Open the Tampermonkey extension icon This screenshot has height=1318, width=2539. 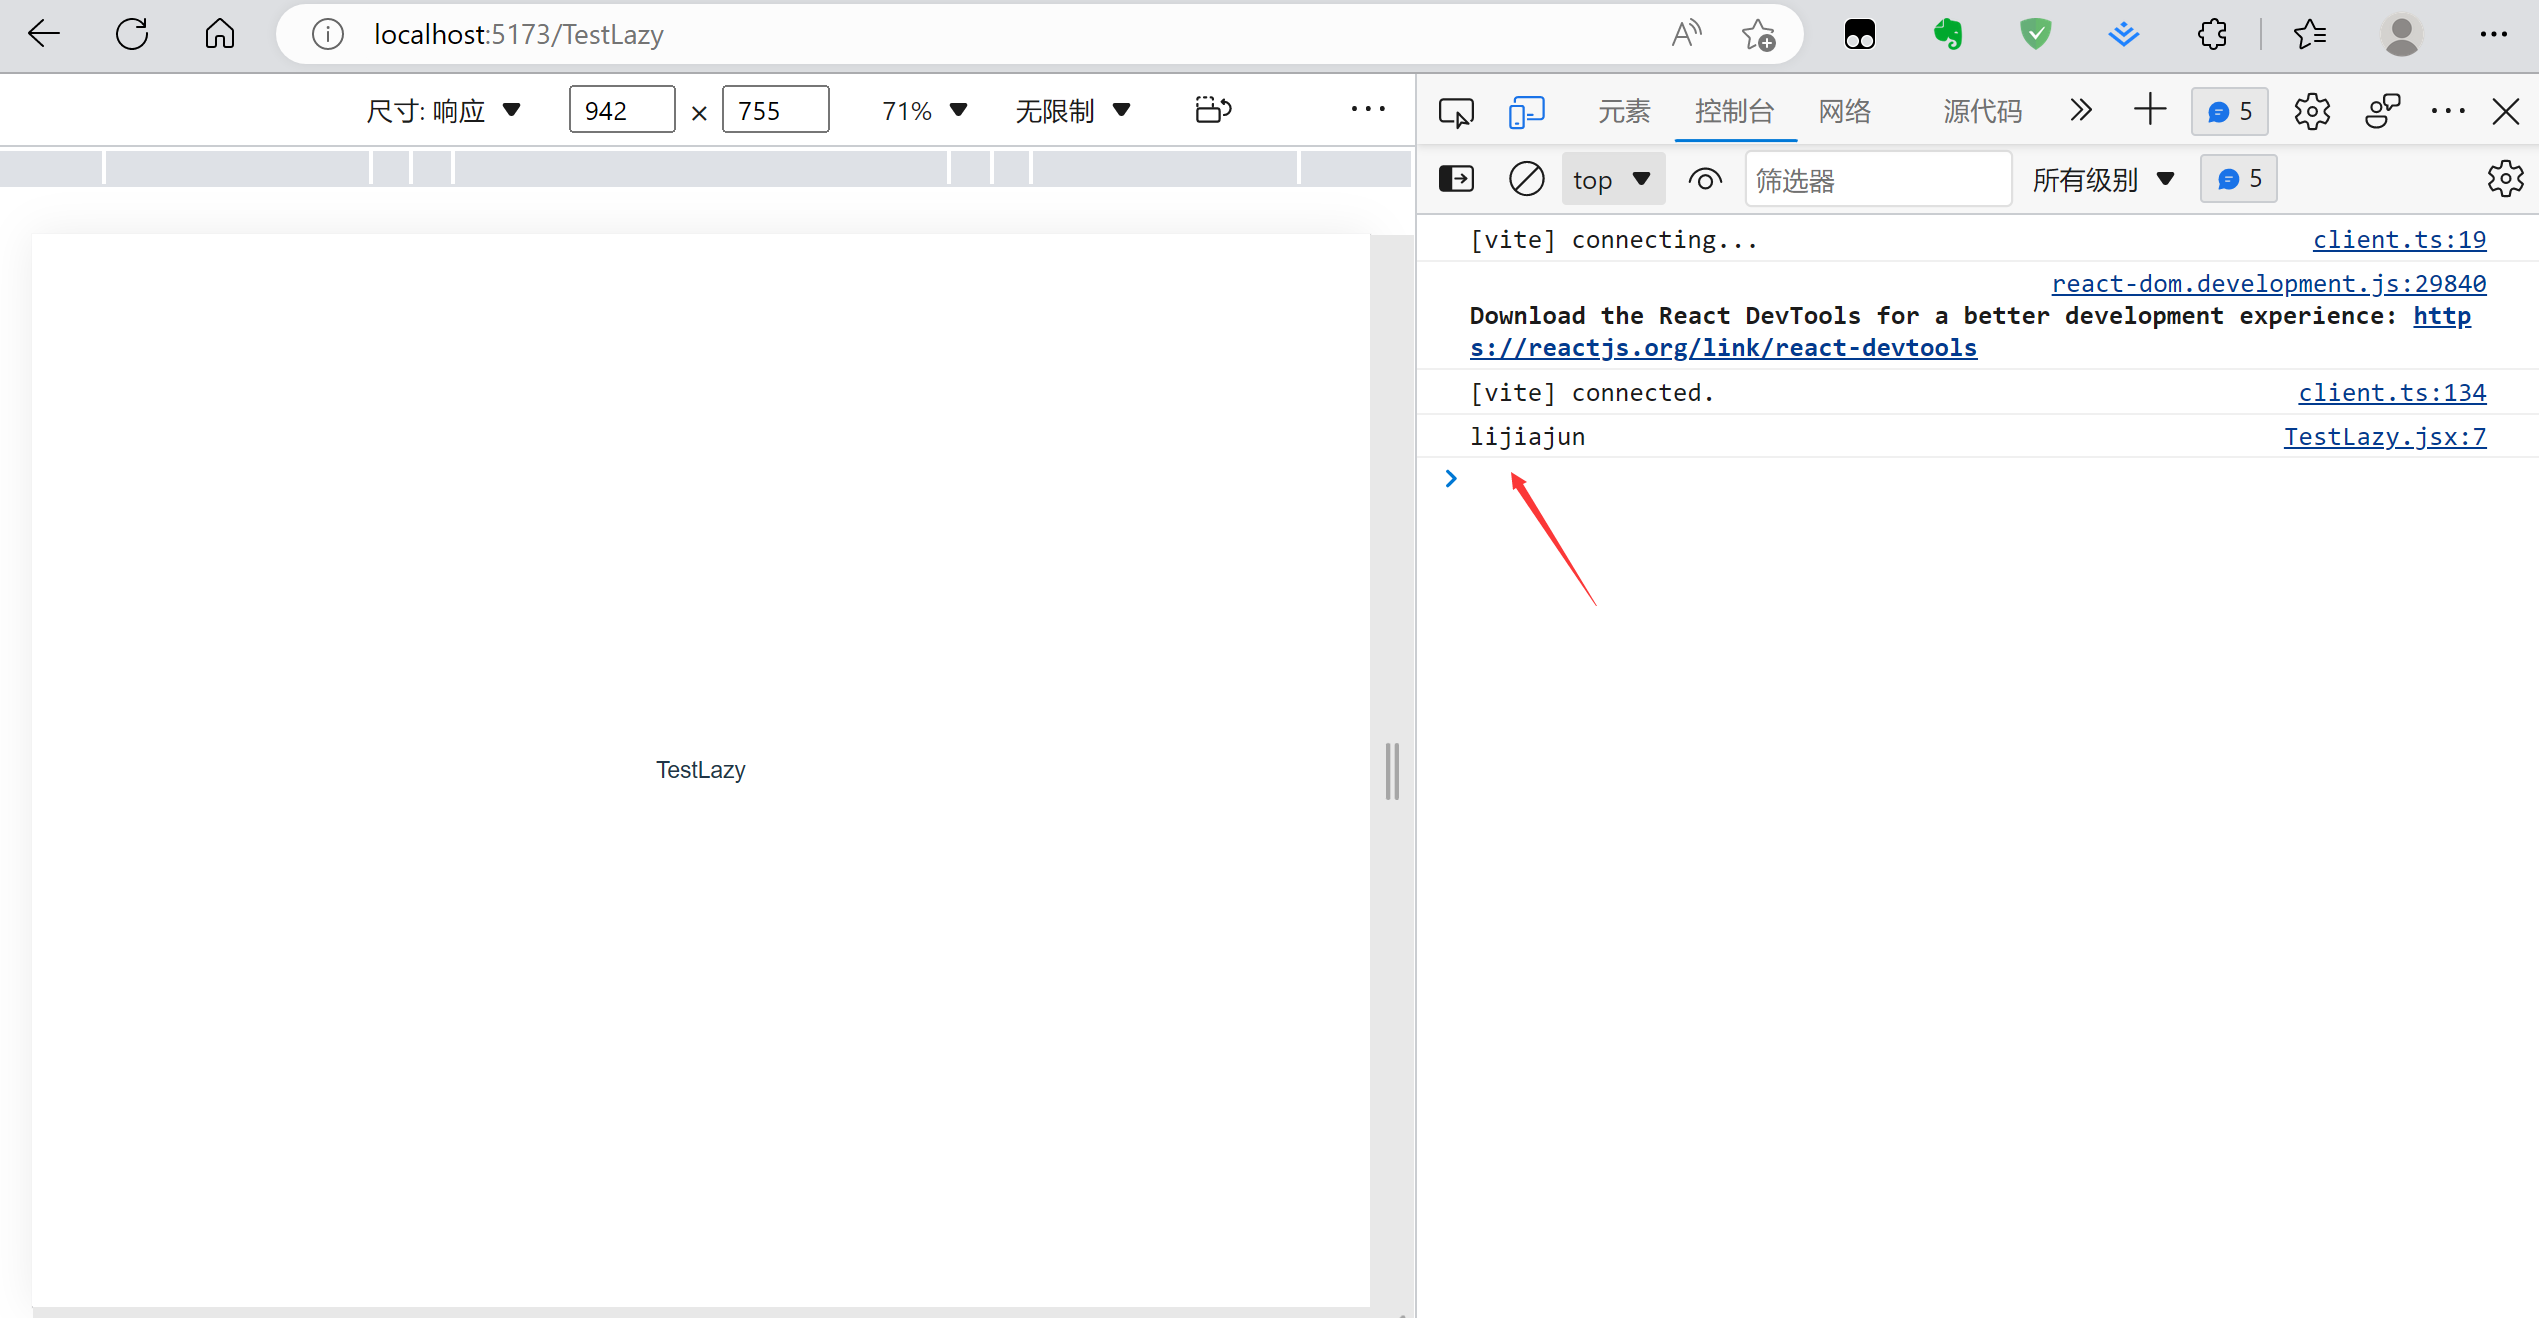[x=1860, y=34]
